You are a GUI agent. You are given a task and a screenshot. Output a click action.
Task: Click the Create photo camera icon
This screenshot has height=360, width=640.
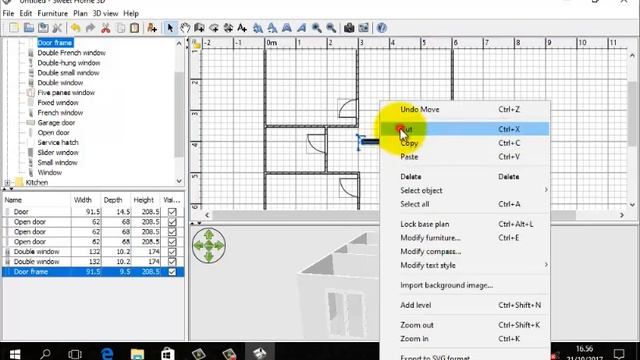click(349, 28)
